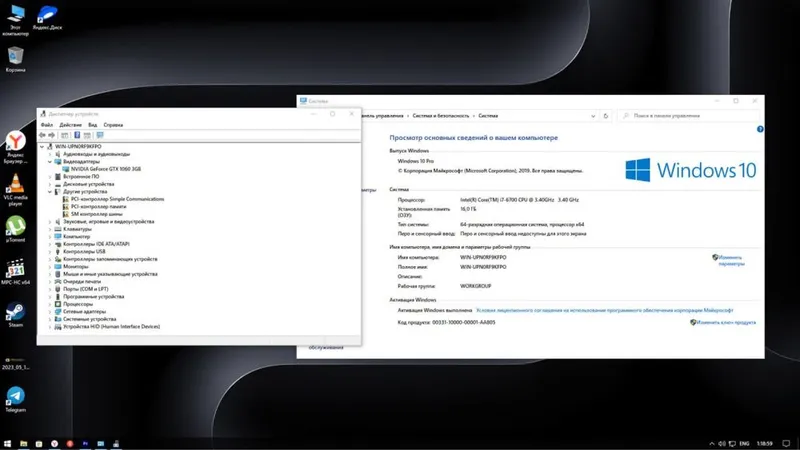Image resolution: width=800 pixels, height=450 pixels.
Task: Collapse the Видеоадаптеры tree node
Action: coord(50,161)
